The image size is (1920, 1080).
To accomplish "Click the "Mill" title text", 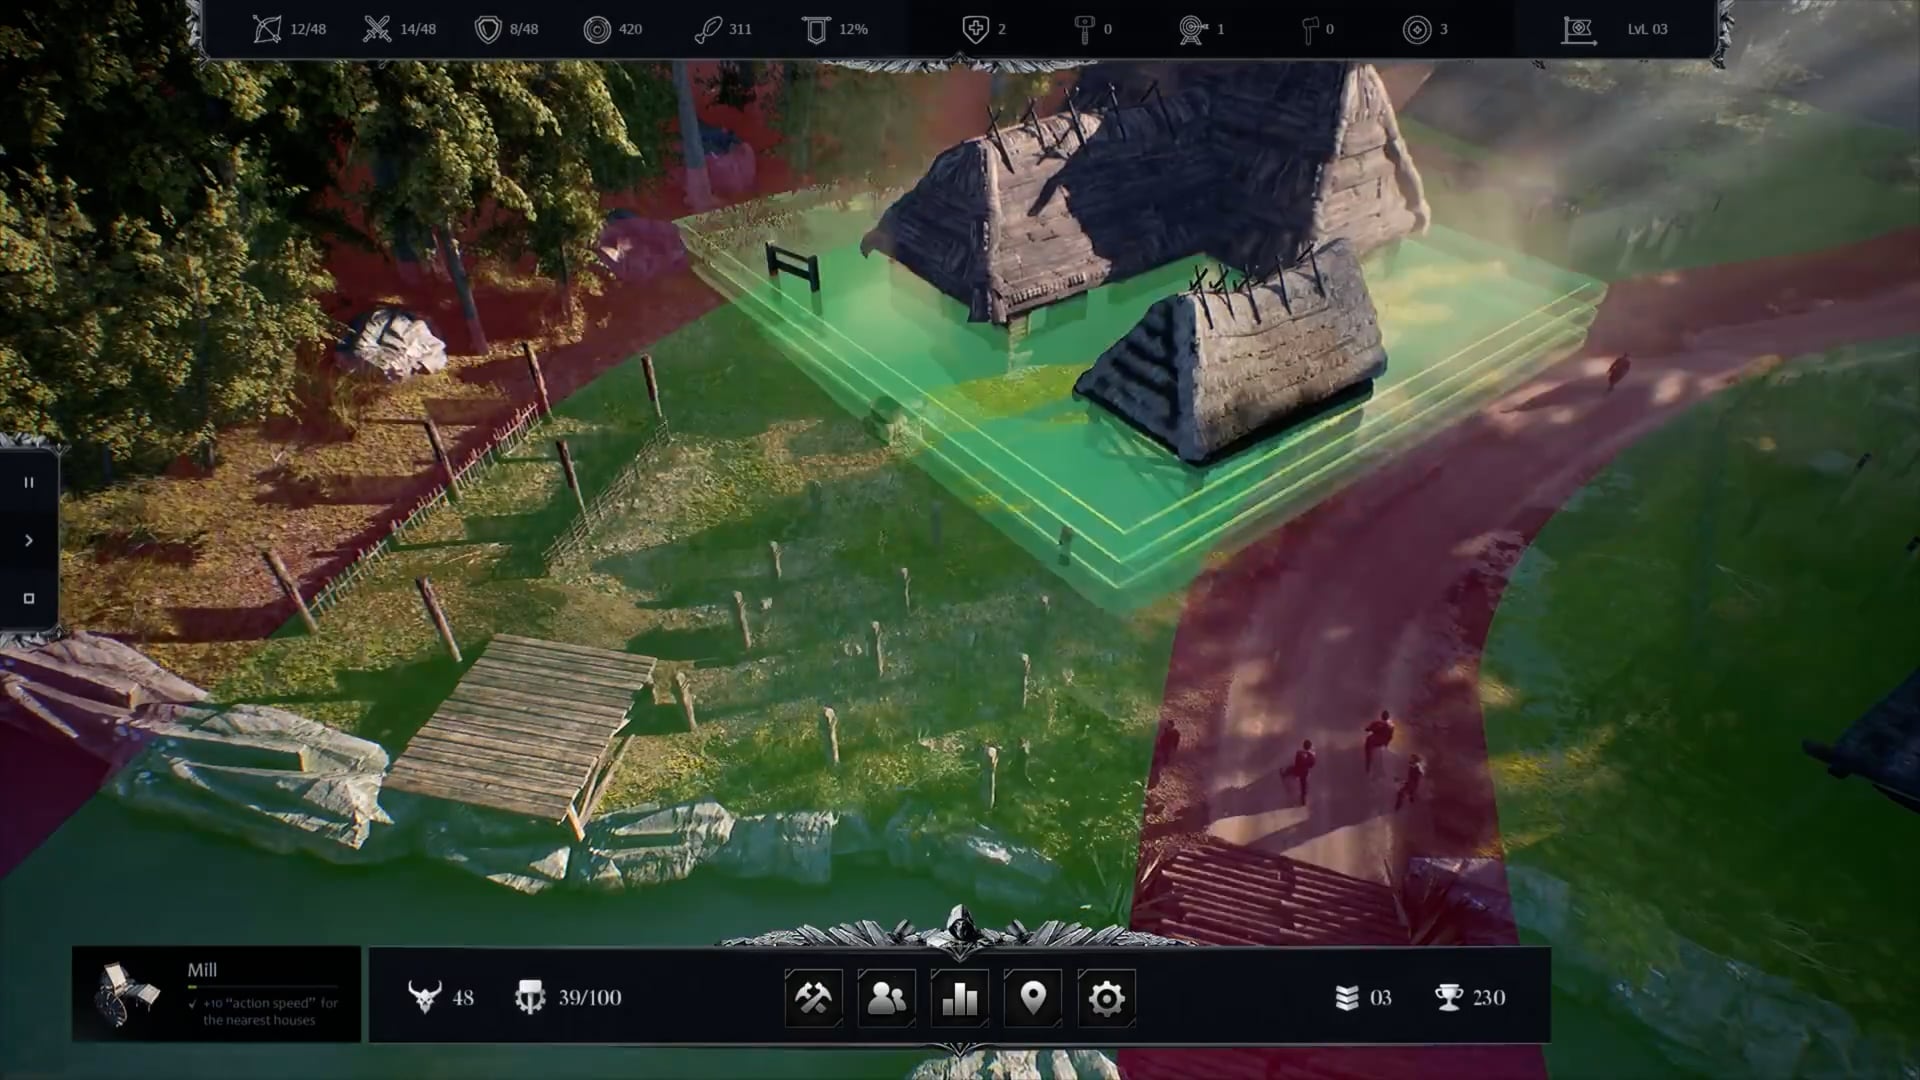I will pyautogui.click(x=202, y=970).
